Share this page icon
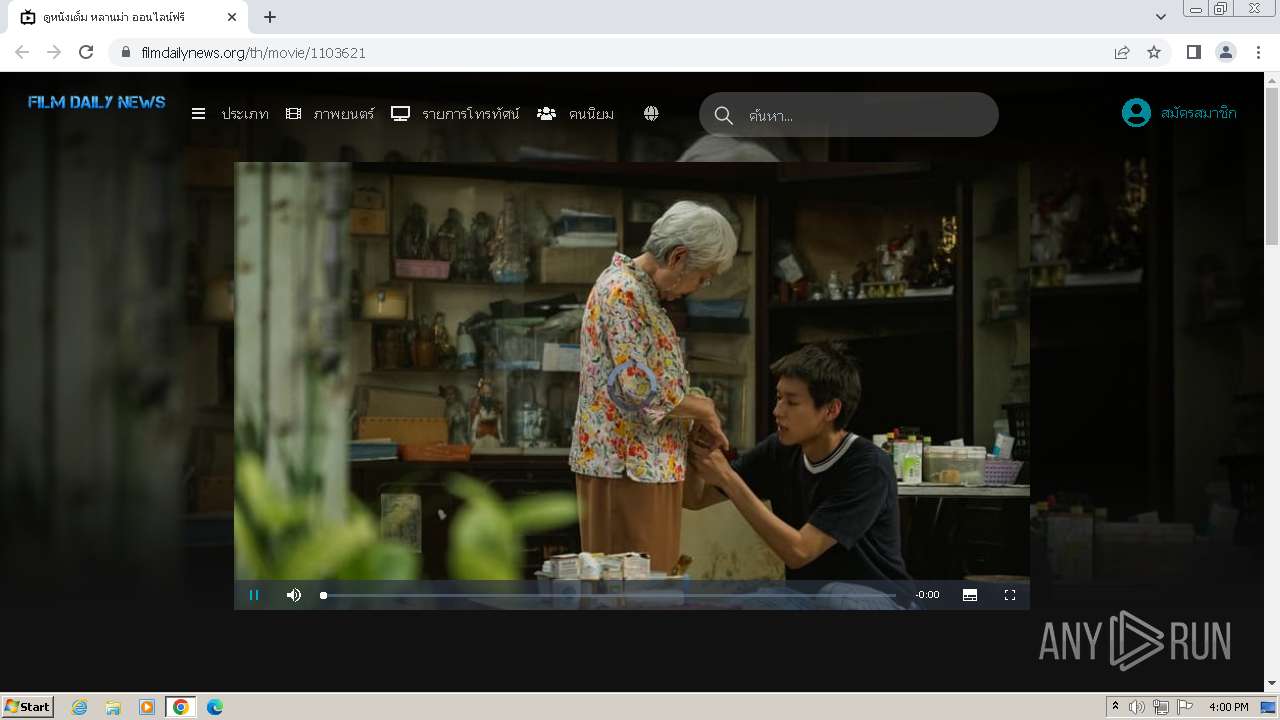 coord(1122,52)
